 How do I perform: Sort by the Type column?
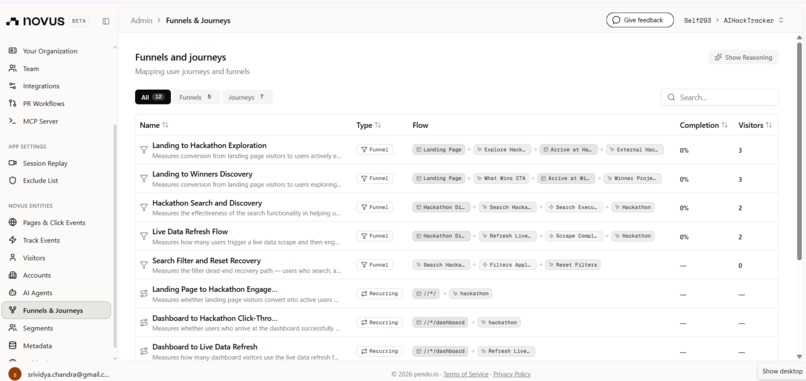click(369, 125)
